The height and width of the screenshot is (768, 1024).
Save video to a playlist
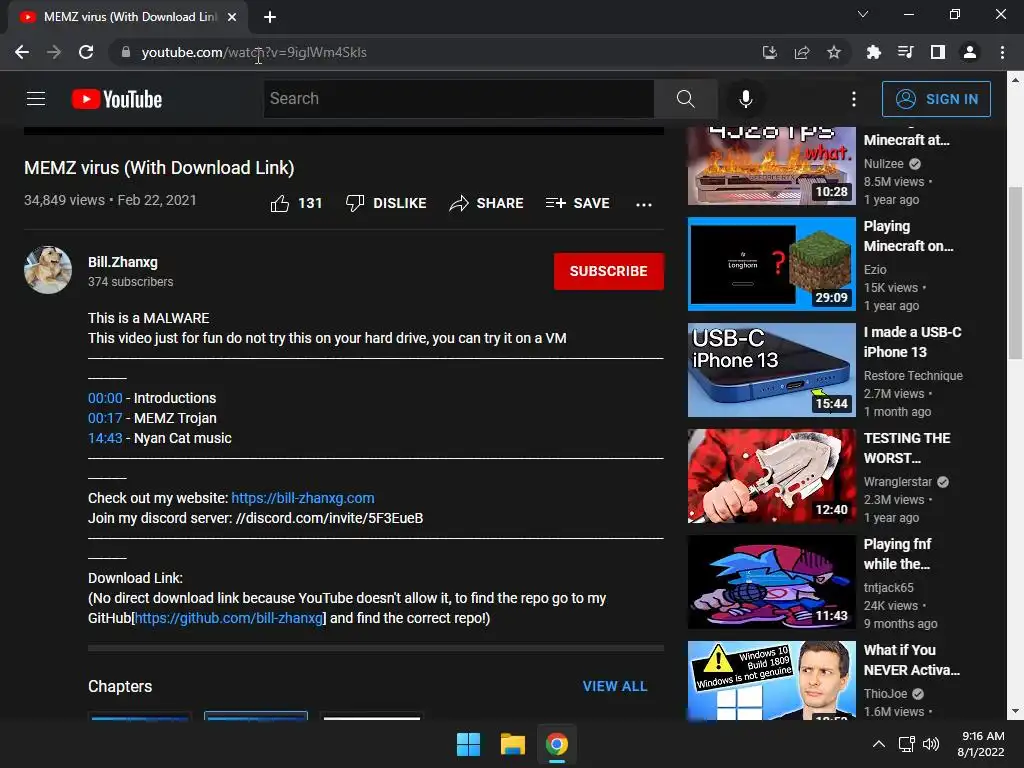point(578,203)
